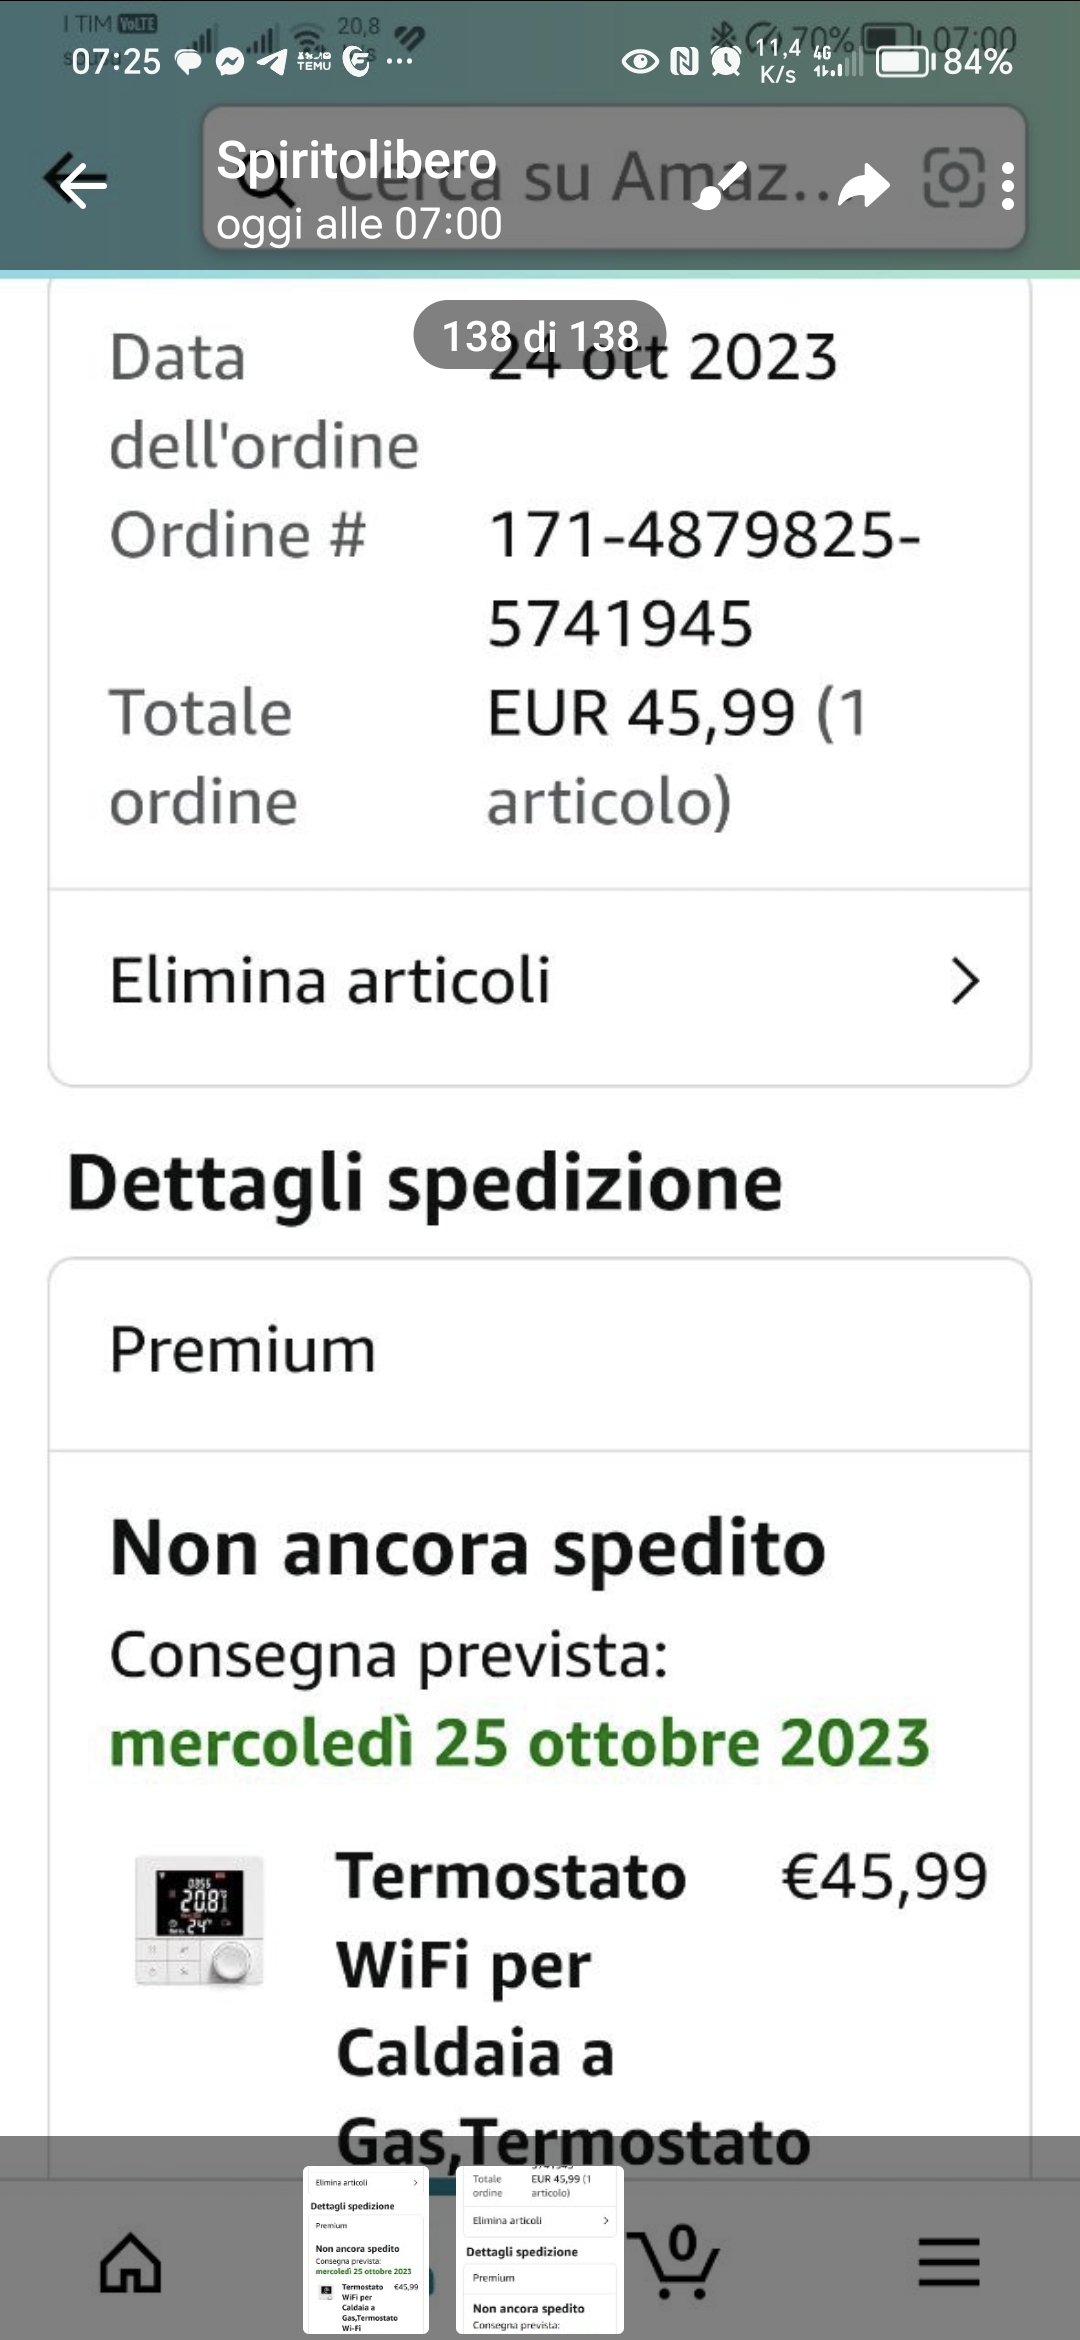Tap the camera lens search icon
Screen dimensions: 1080x2340
pyautogui.click(x=952, y=178)
